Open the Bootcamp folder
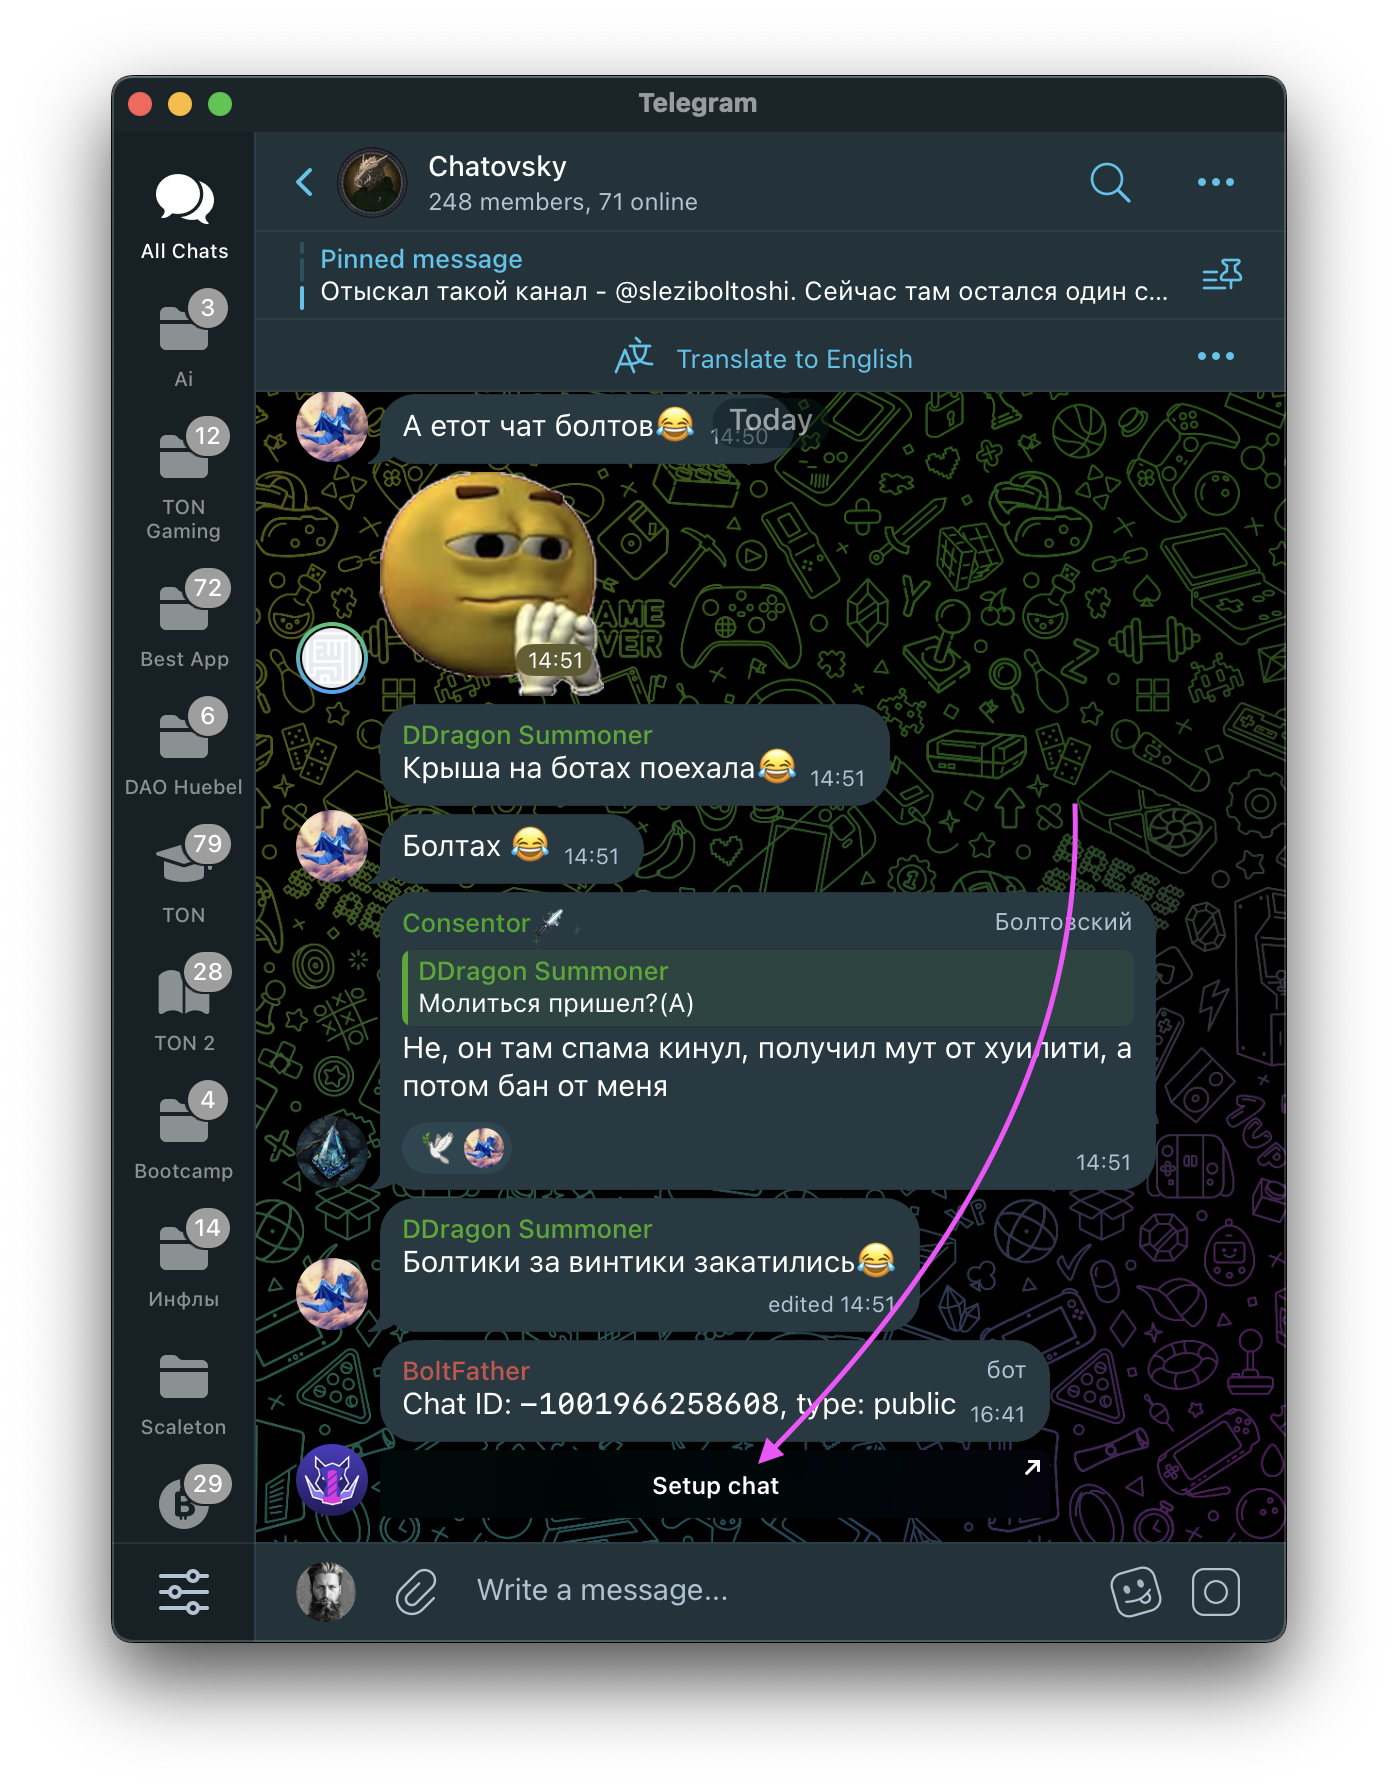The image size is (1398, 1790). (184, 1132)
